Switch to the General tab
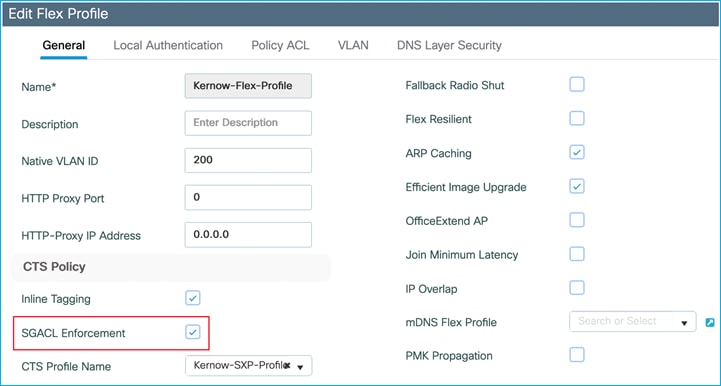The height and width of the screenshot is (386, 721). click(63, 45)
